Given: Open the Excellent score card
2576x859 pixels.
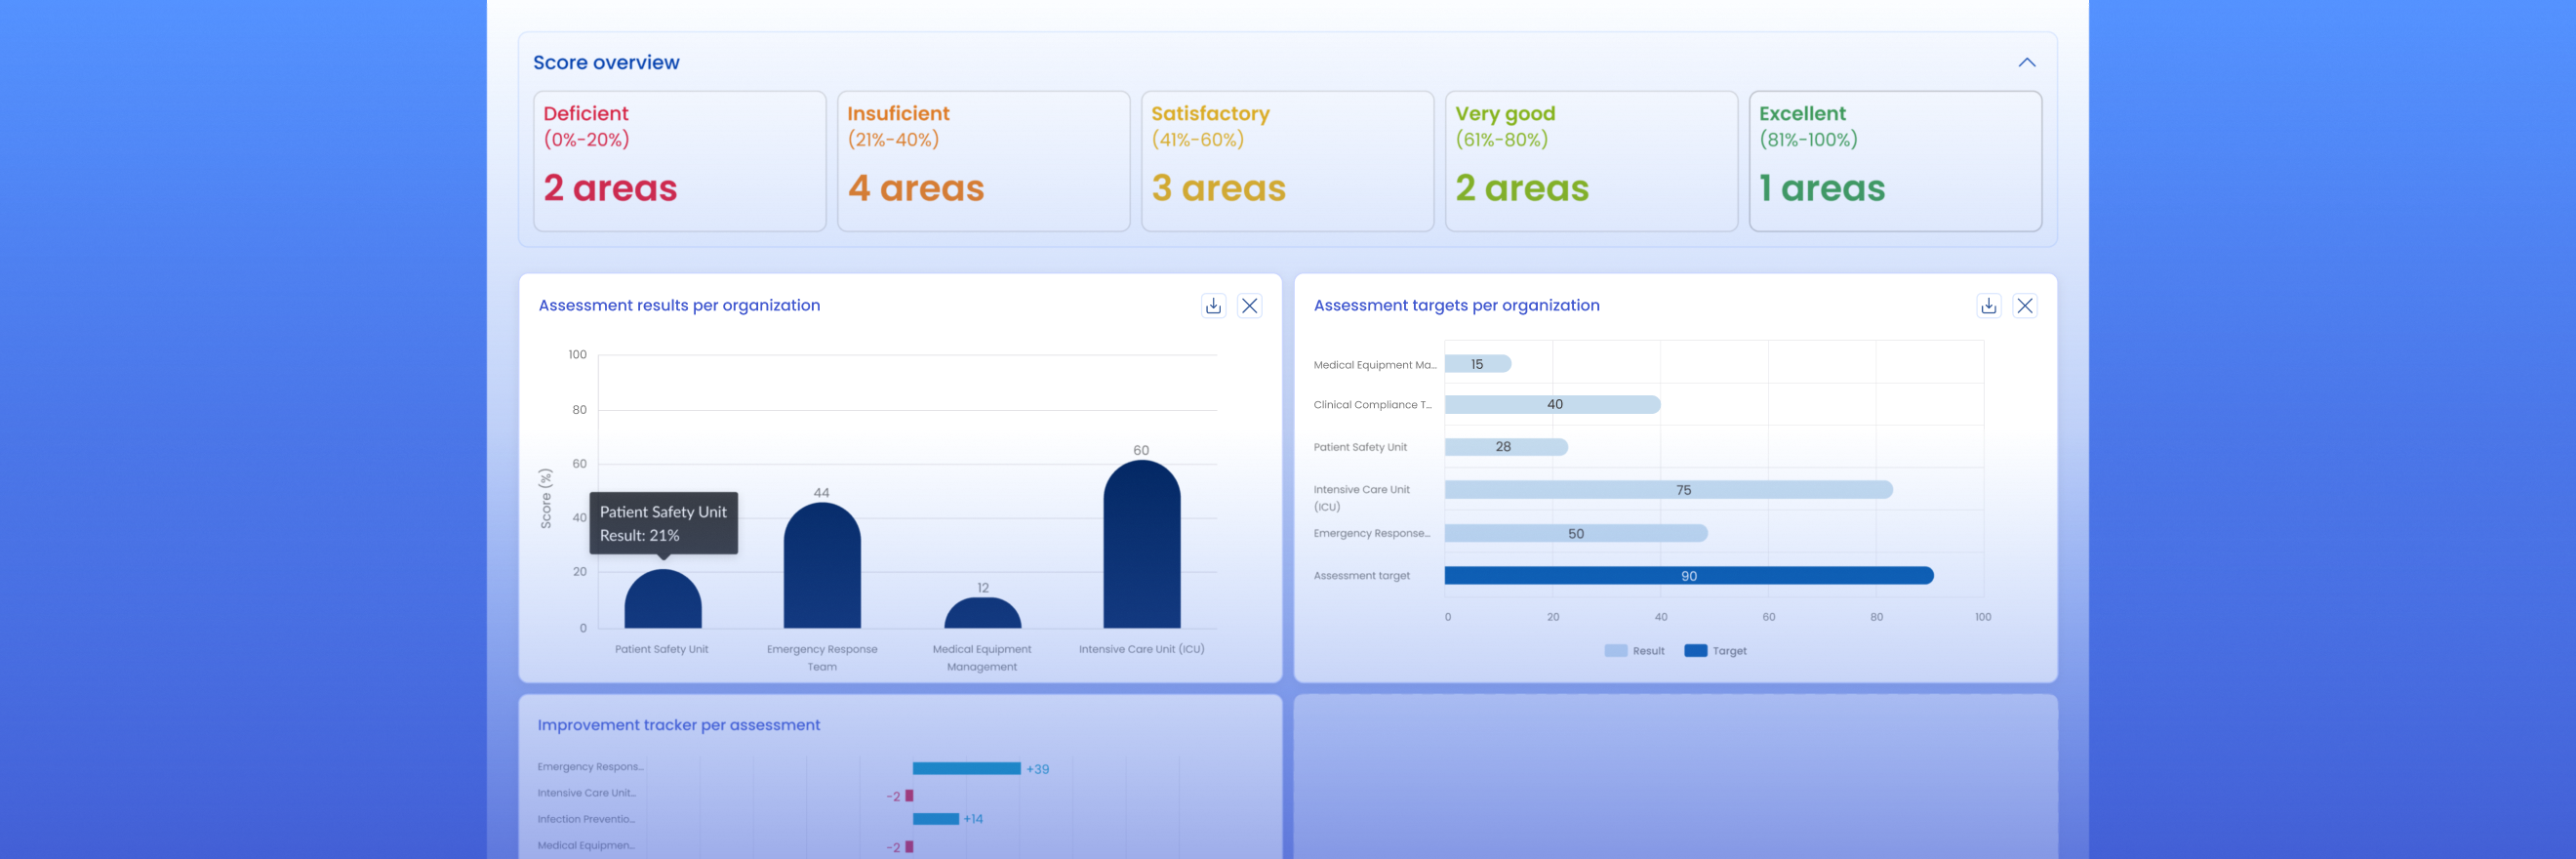Looking at the screenshot, I should tap(1895, 161).
